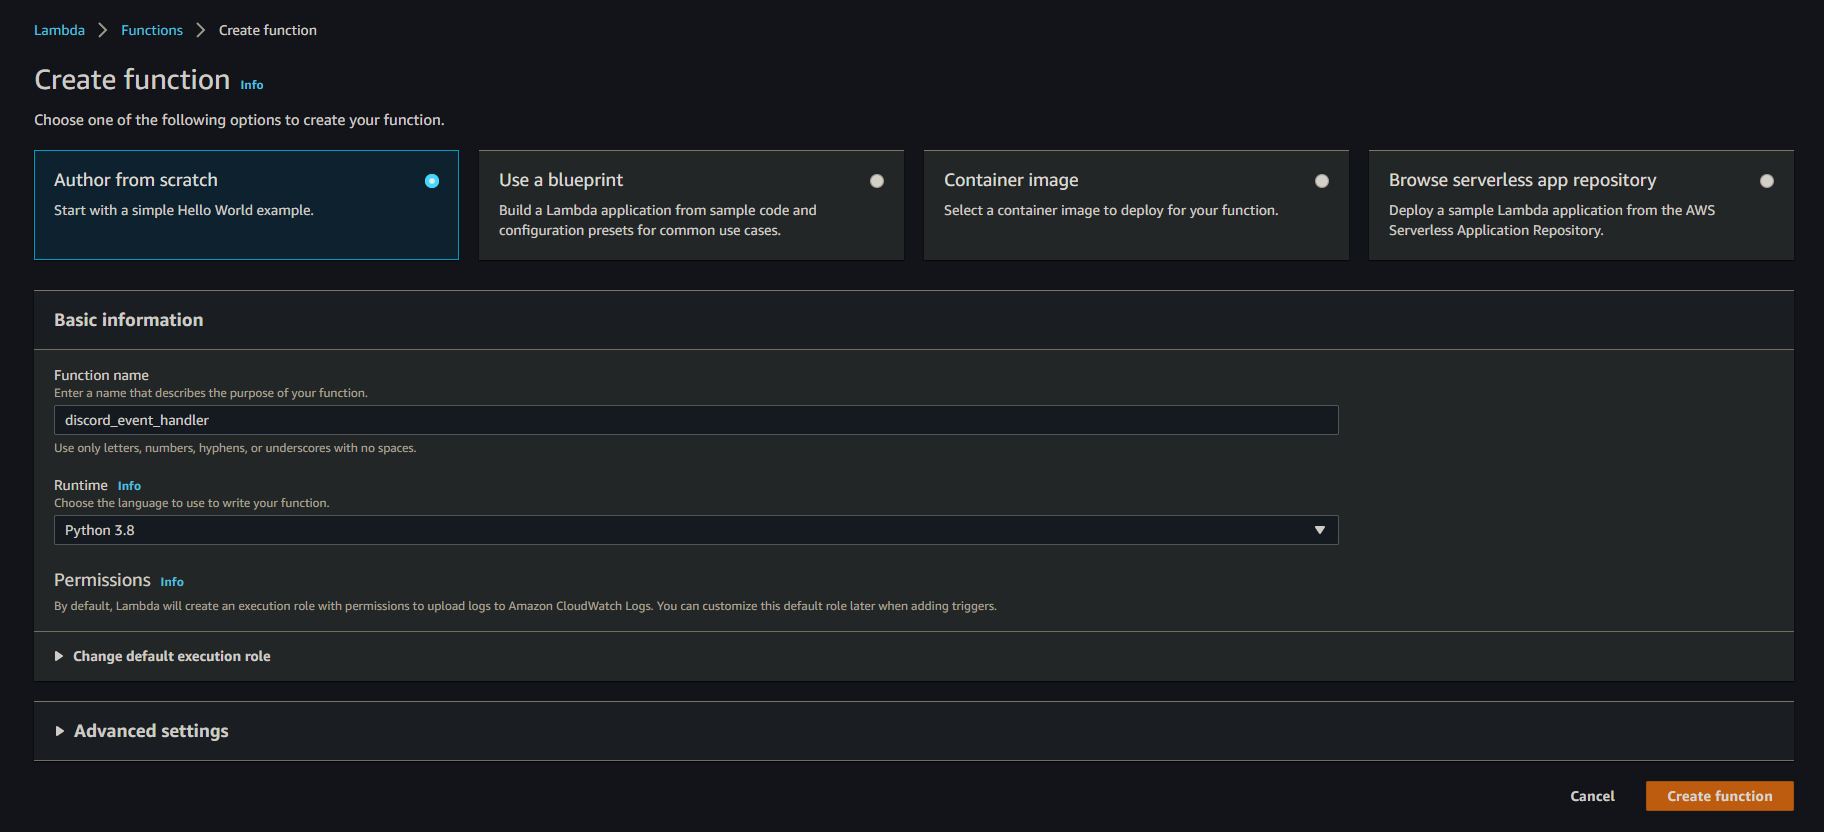Go to Lambda breadcrumb link
1824x832 pixels.
(59, 30)
